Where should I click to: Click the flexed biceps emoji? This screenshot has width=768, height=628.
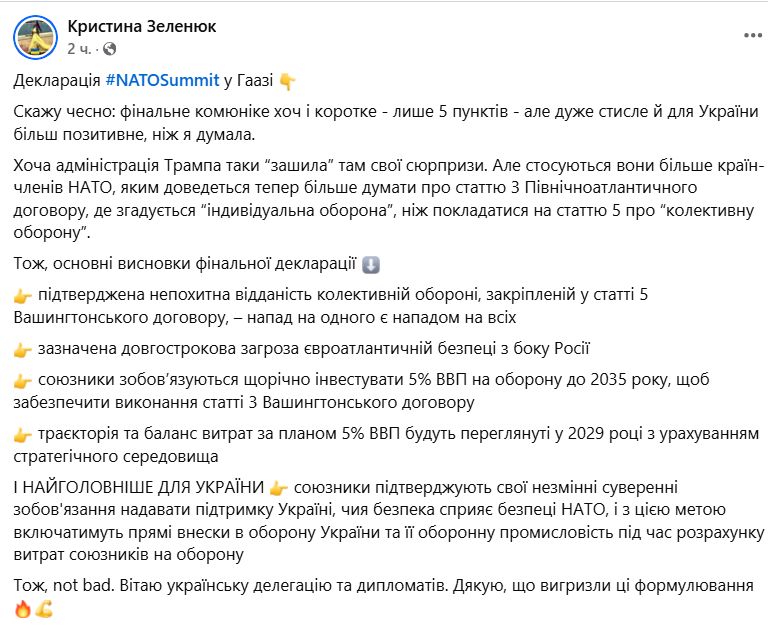(x=43, y=608)
